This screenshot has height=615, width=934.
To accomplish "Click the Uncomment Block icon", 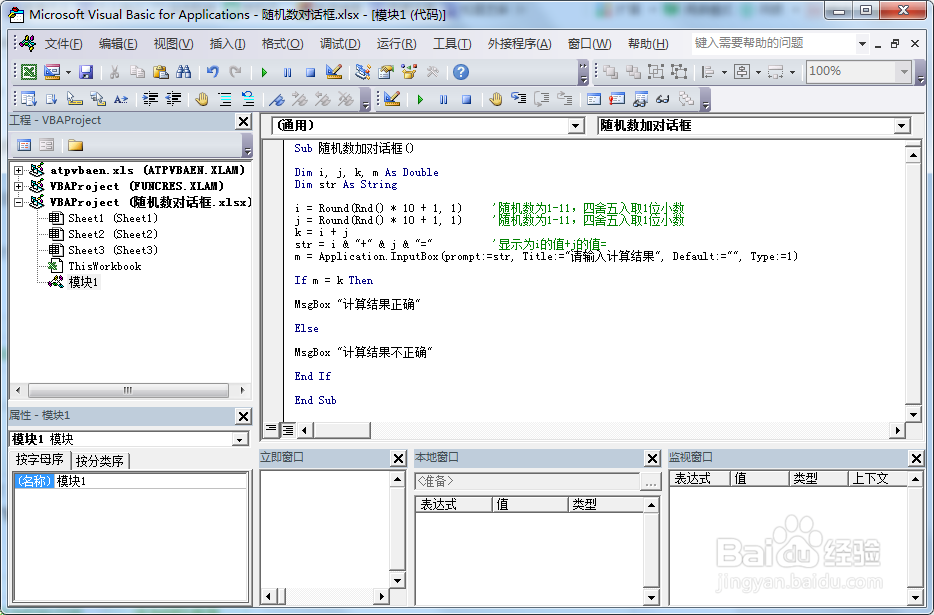I will tap(248, 99).
